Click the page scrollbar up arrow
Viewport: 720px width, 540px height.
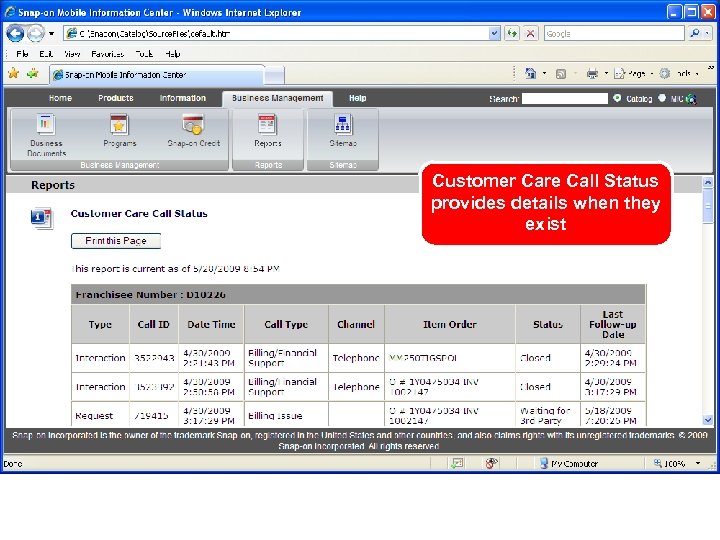[x=708, y=182]
